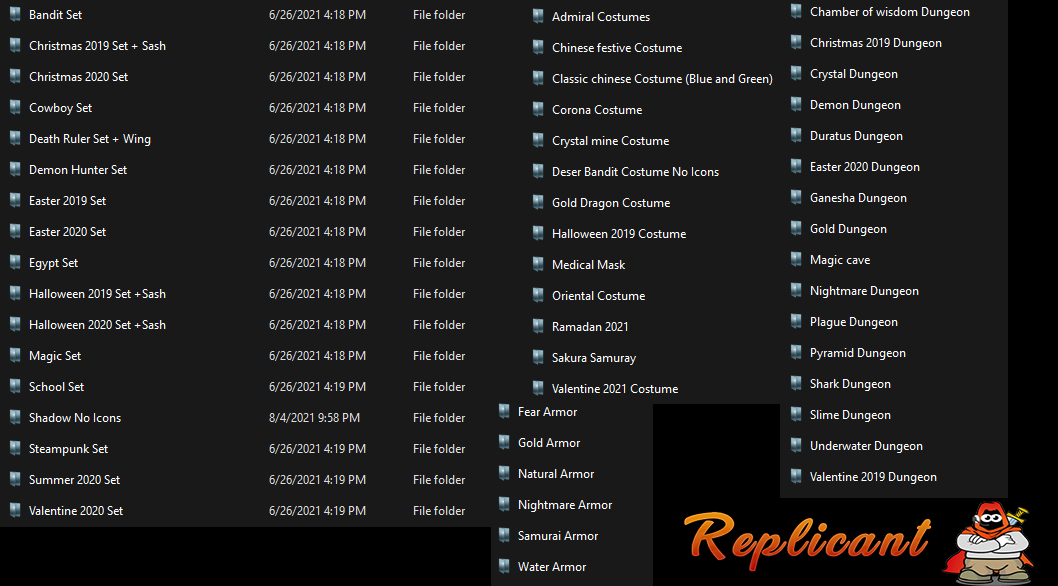Click the Demon Dungeon folder name

coord(855,105)
